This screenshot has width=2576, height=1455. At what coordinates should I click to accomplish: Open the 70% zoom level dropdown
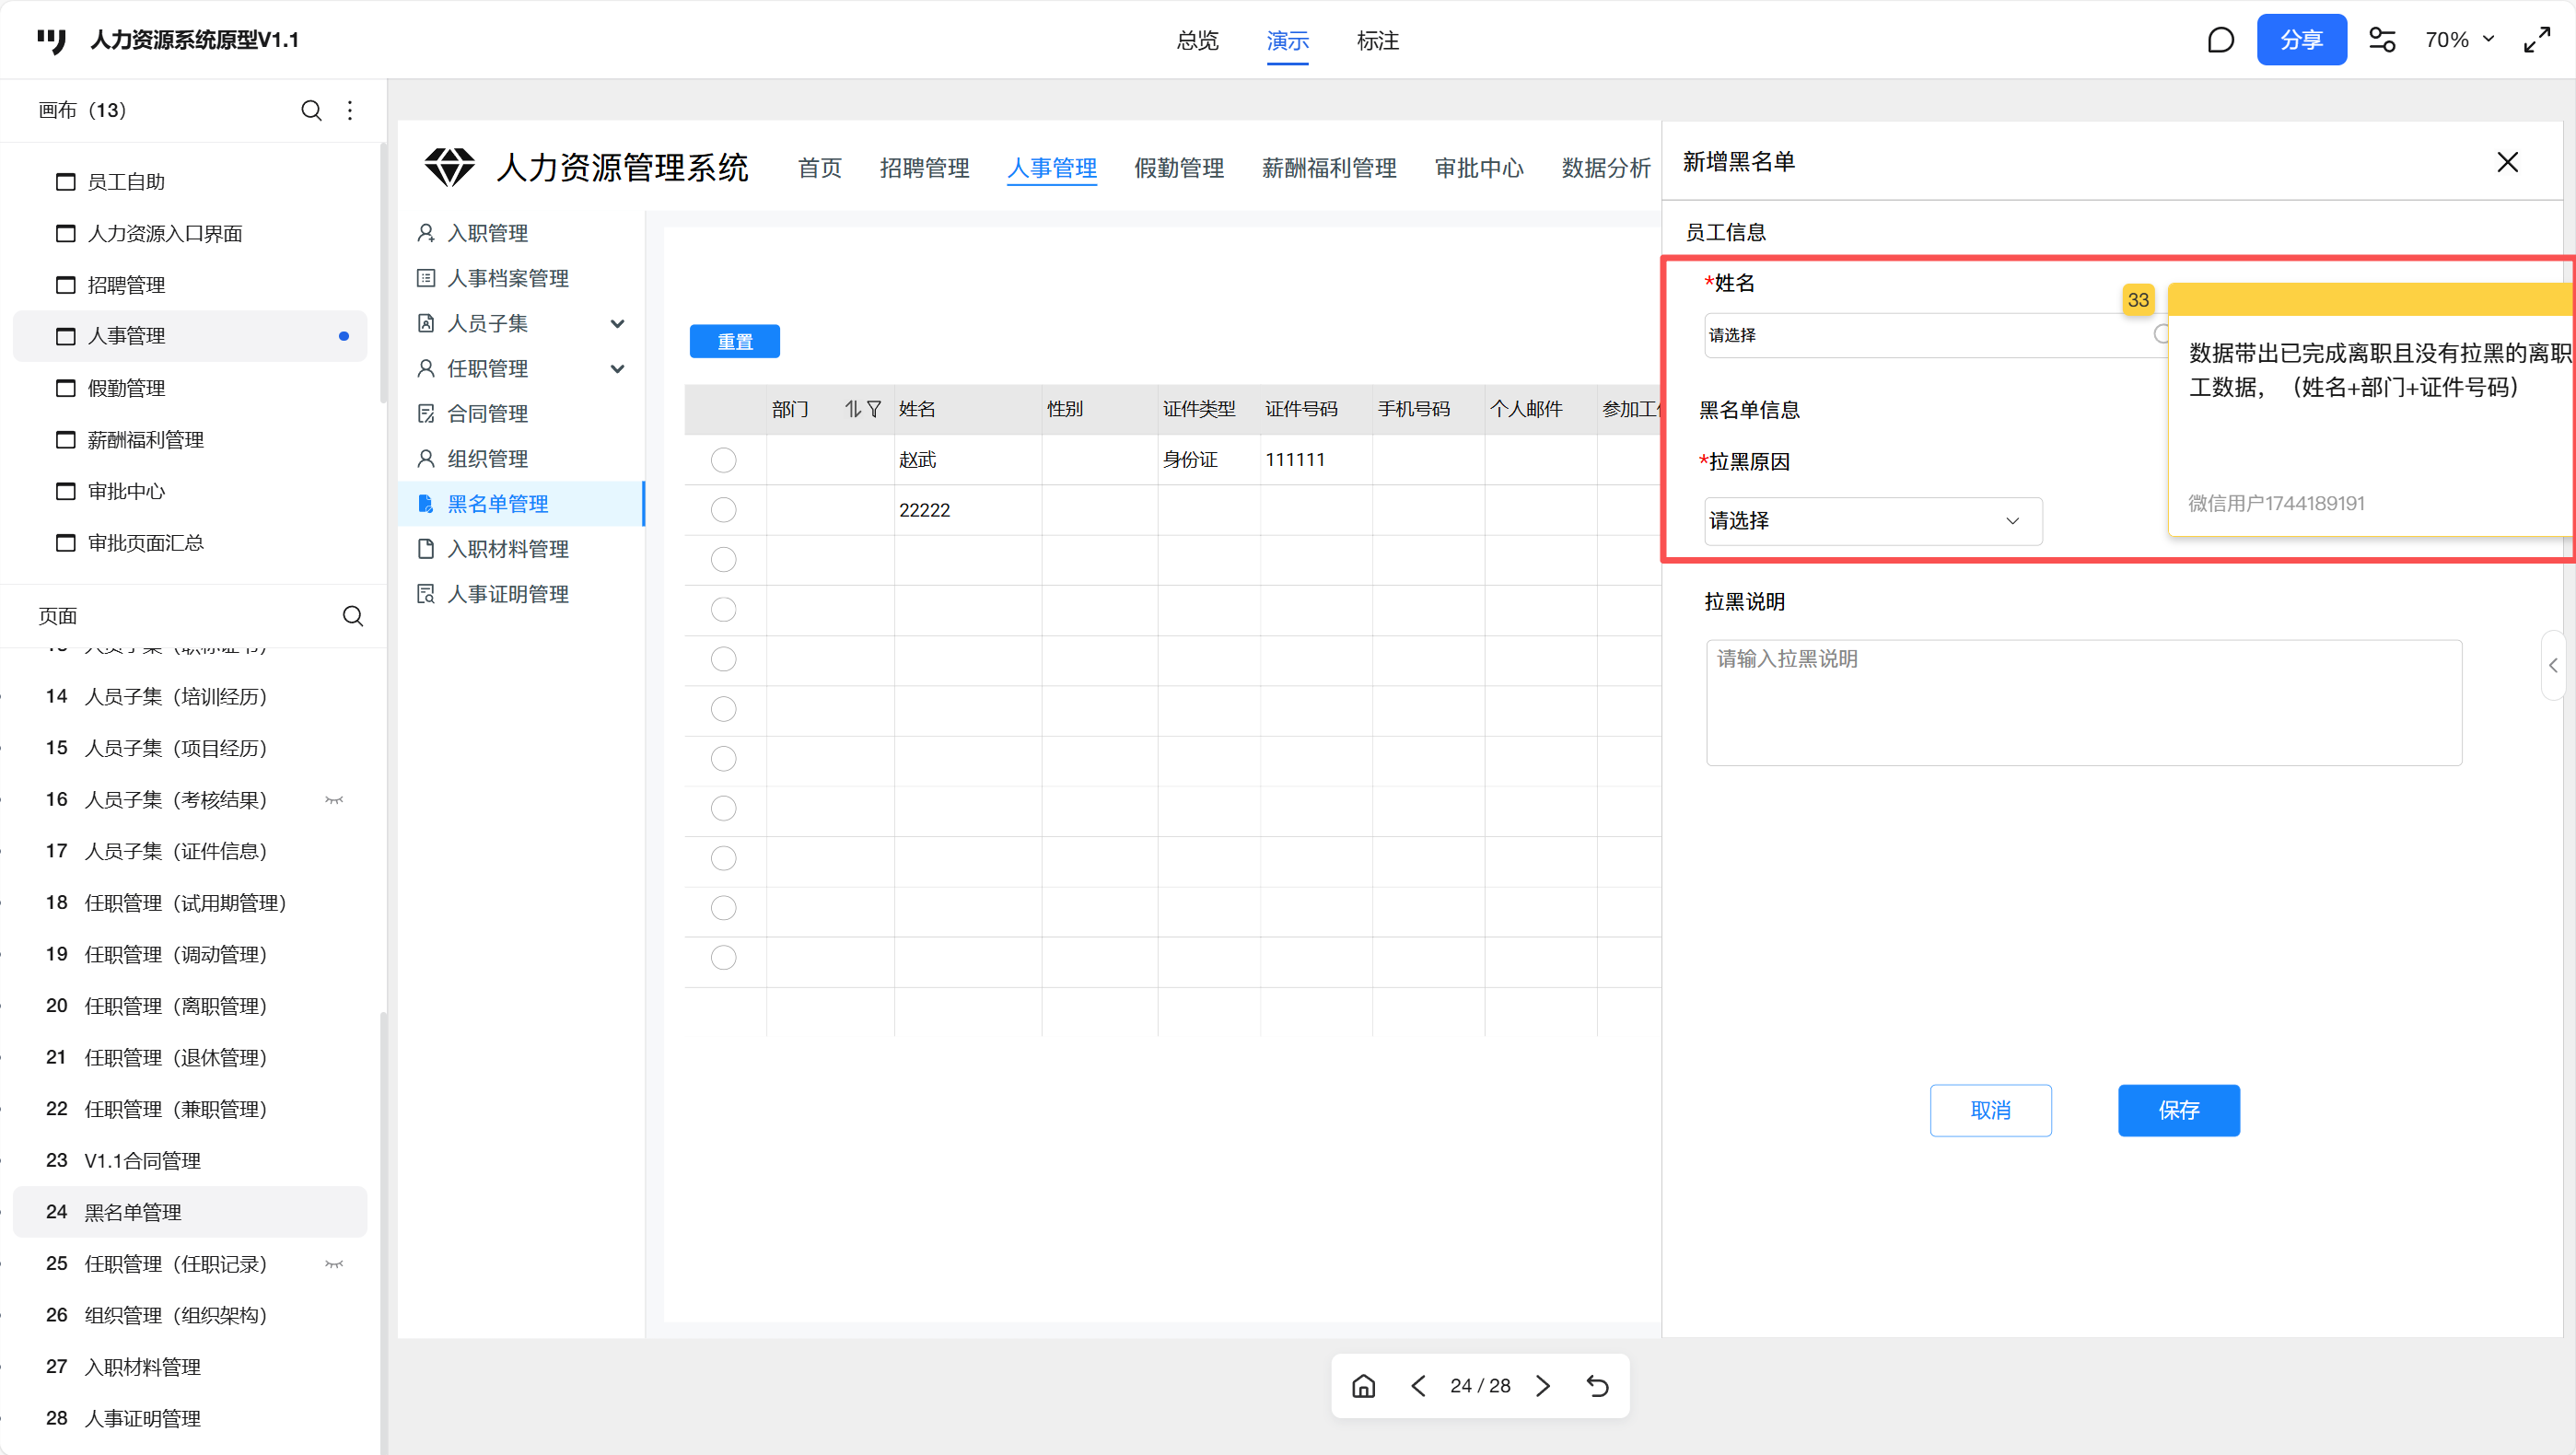point(2459,40)
